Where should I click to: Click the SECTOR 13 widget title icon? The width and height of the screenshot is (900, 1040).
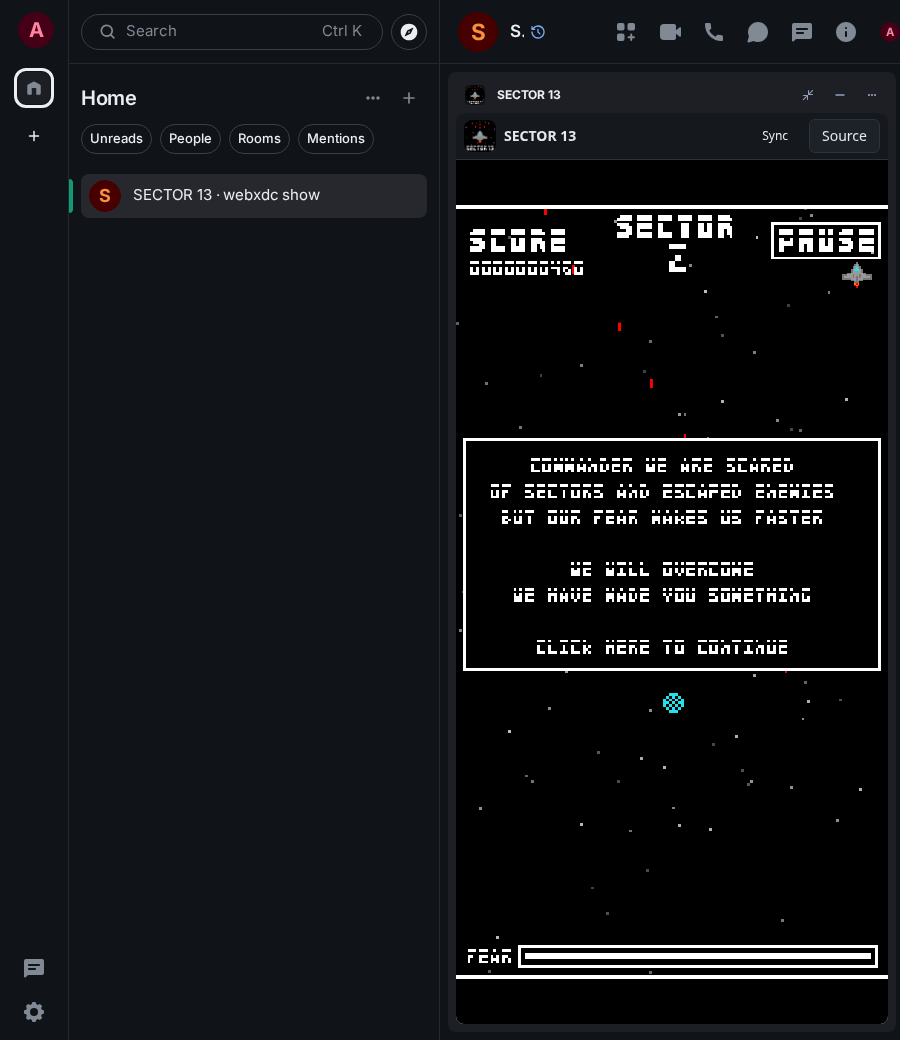(475, 95)
